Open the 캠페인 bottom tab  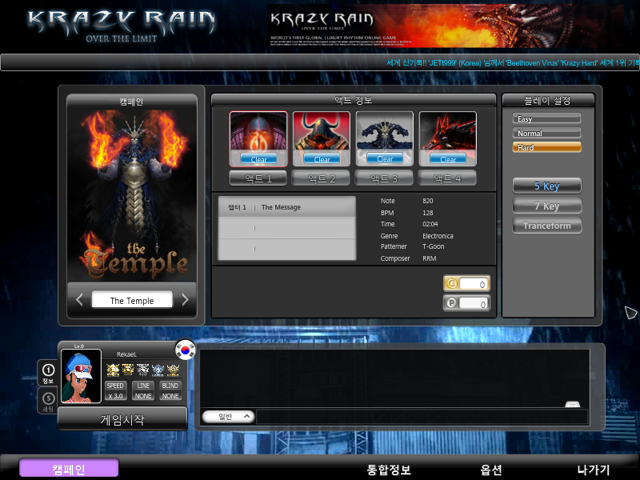point(69,469)
